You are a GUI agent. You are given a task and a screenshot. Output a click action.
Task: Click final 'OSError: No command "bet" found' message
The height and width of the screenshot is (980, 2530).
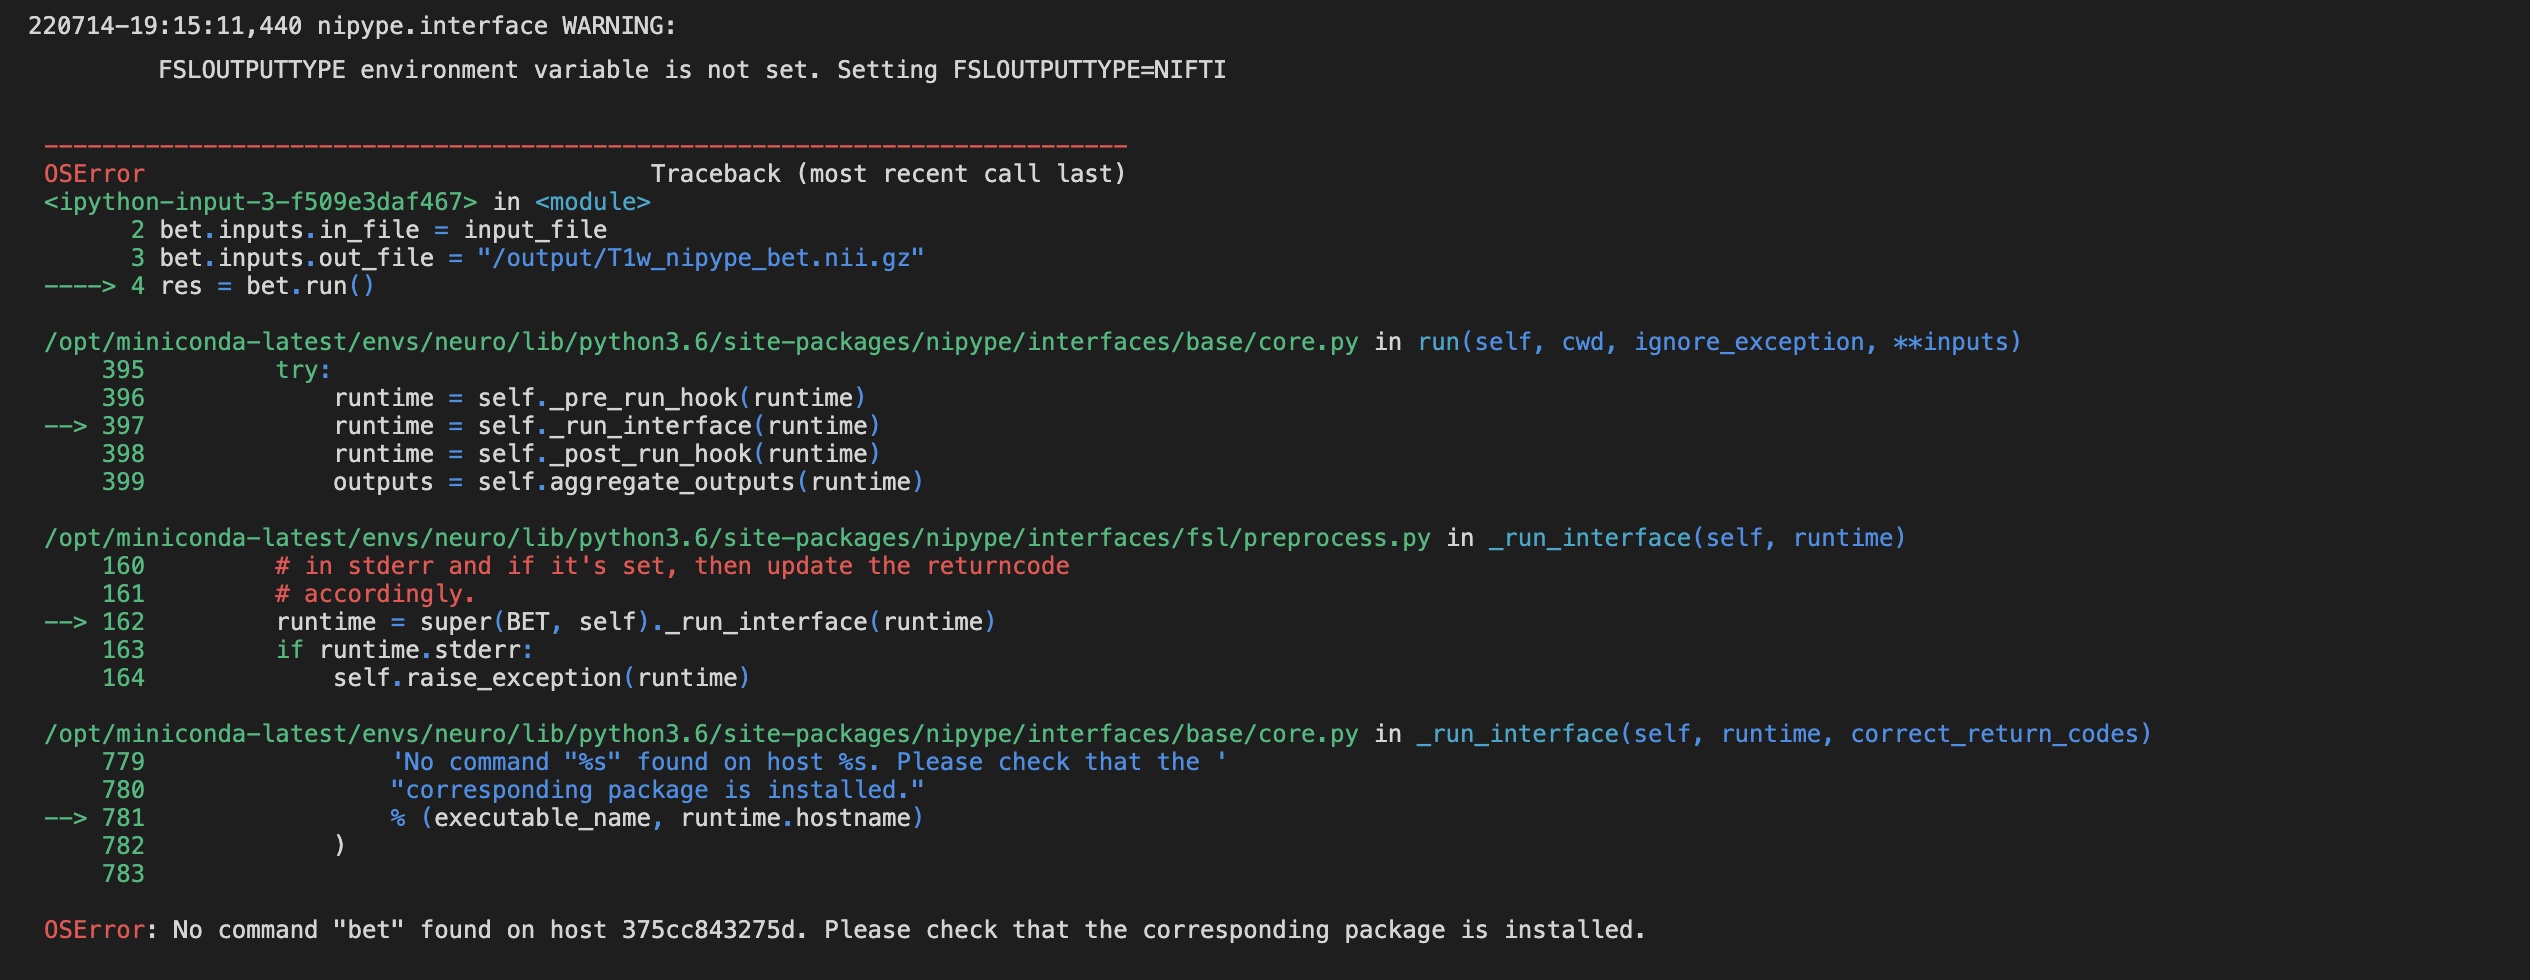point(844,930)
